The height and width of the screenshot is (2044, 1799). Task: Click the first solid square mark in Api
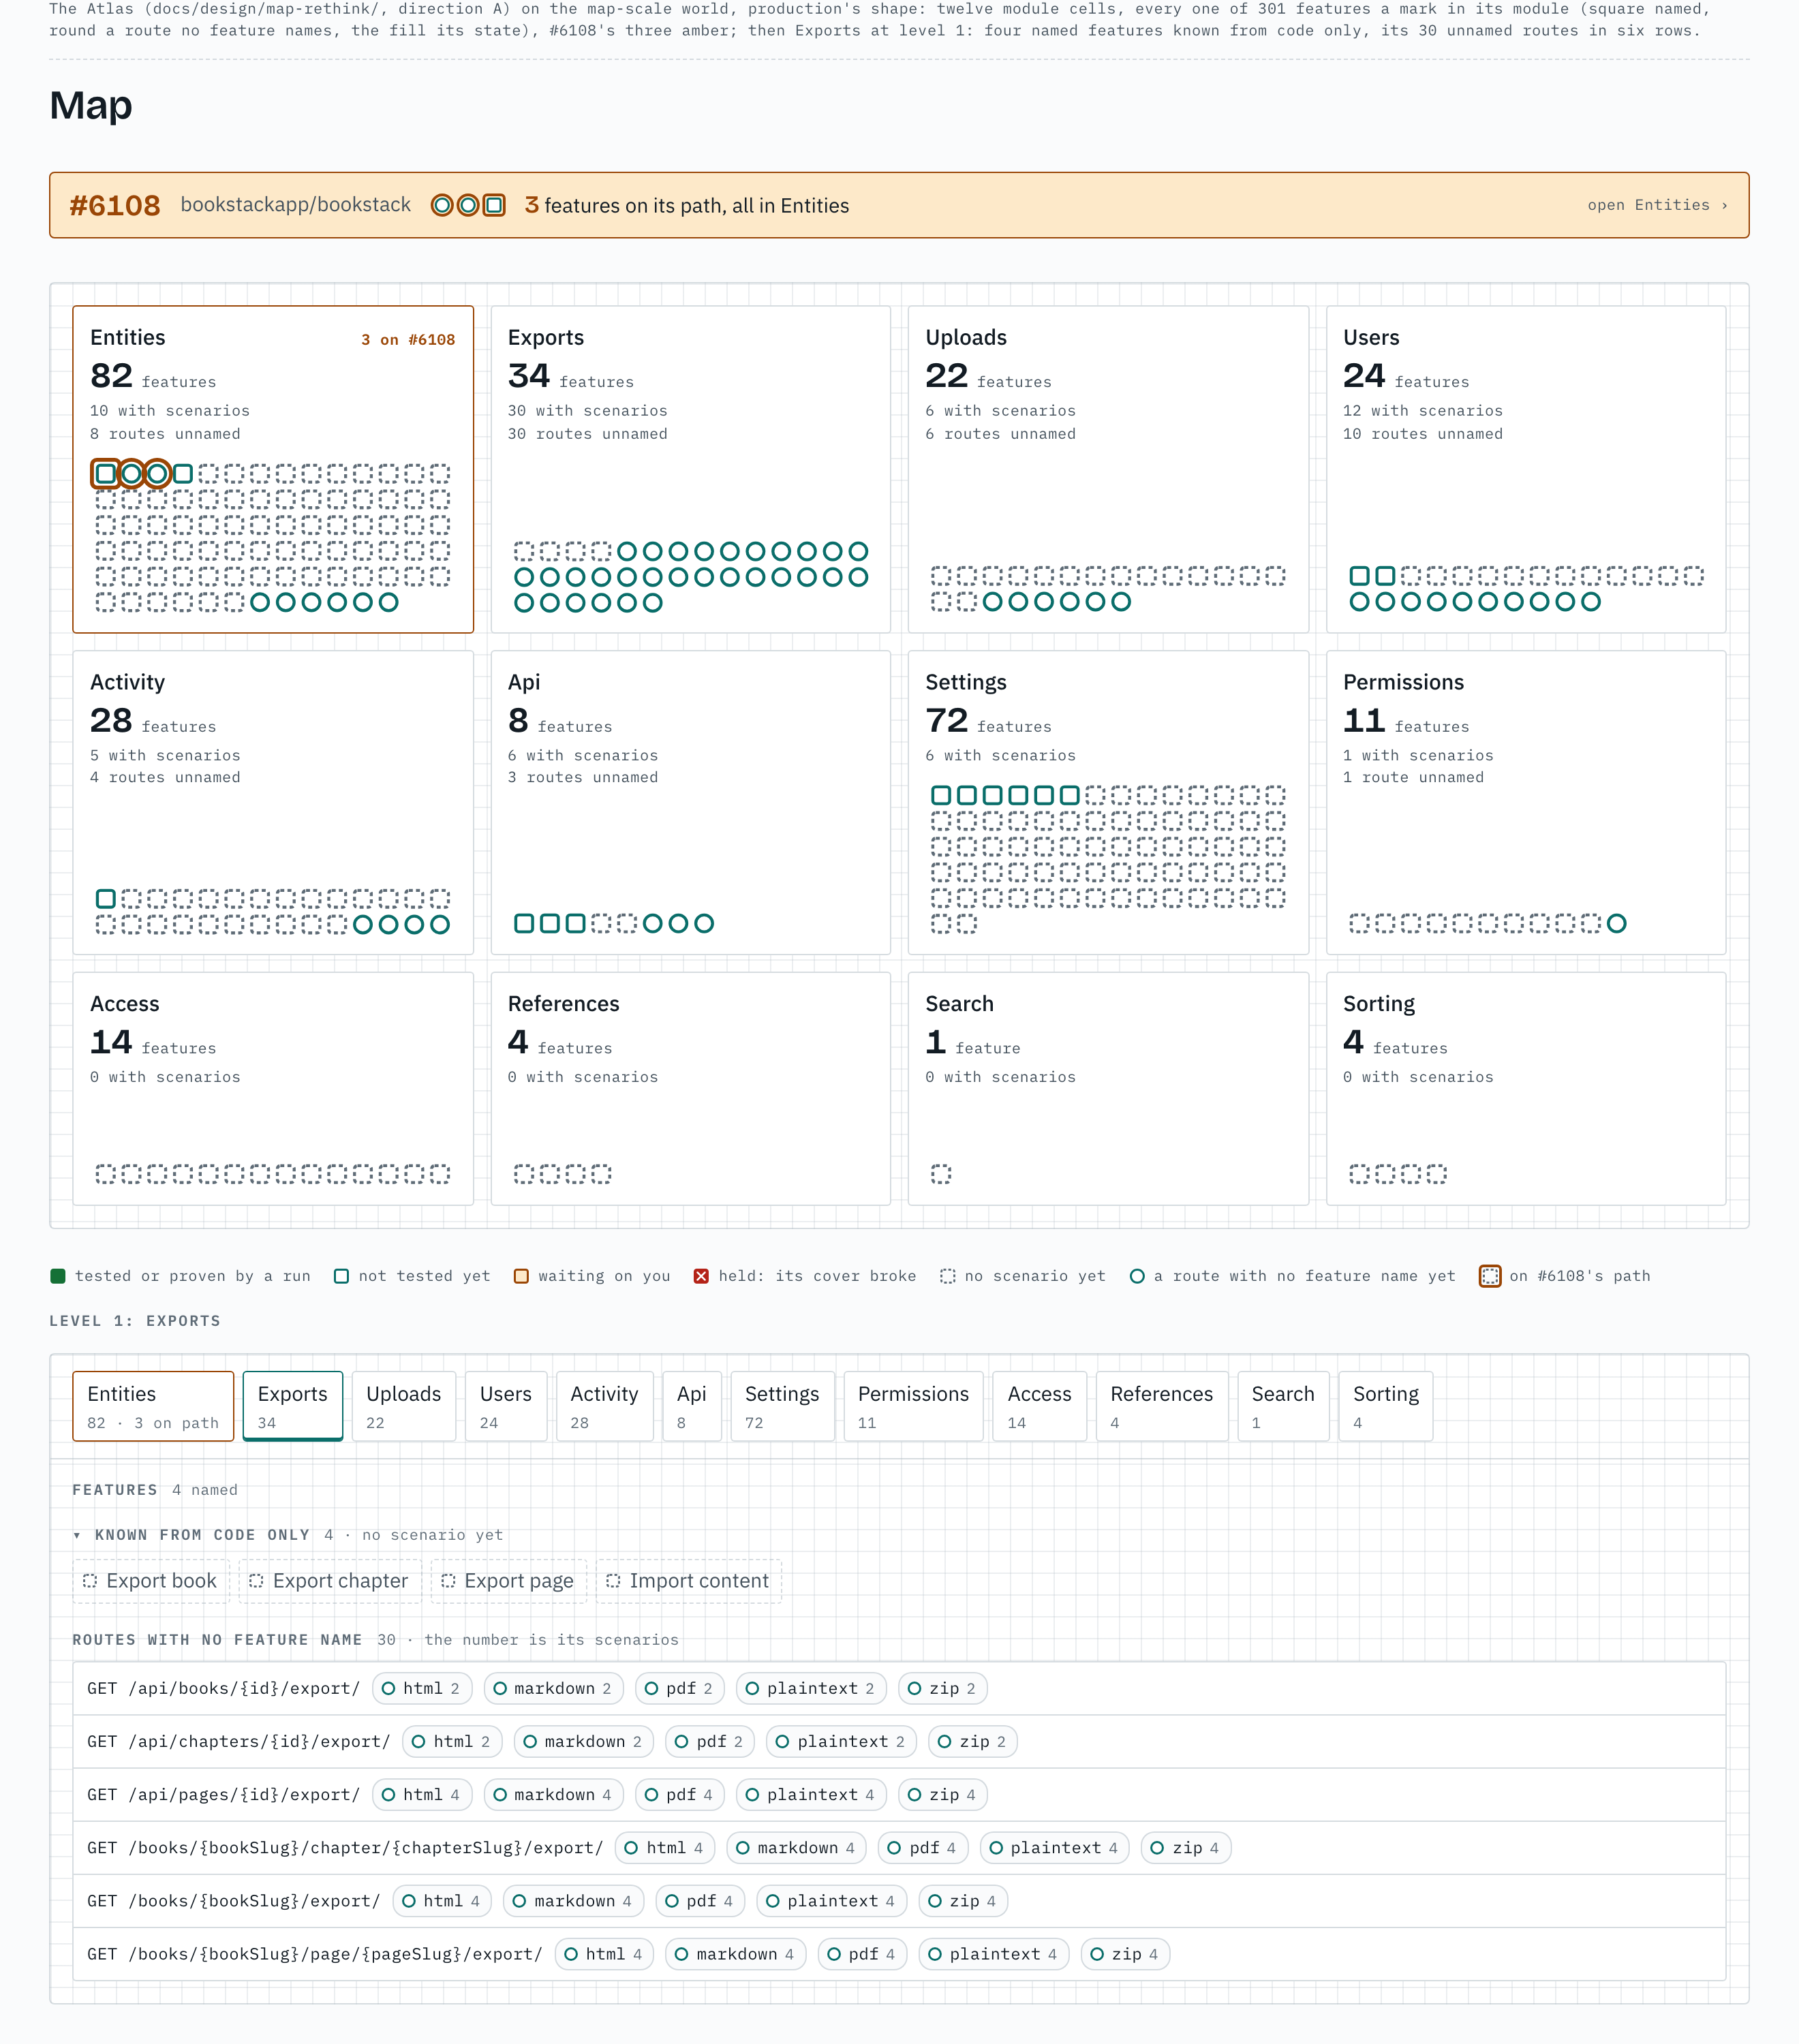[523, 923]
